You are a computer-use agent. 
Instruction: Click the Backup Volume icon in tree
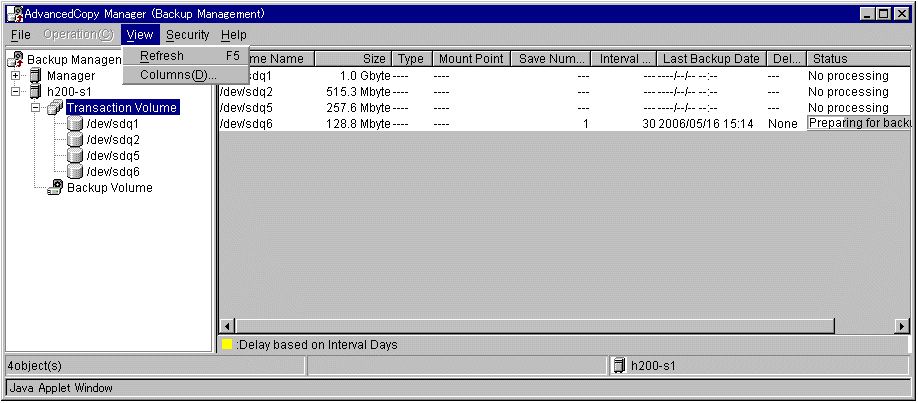(x=56, y=187)
